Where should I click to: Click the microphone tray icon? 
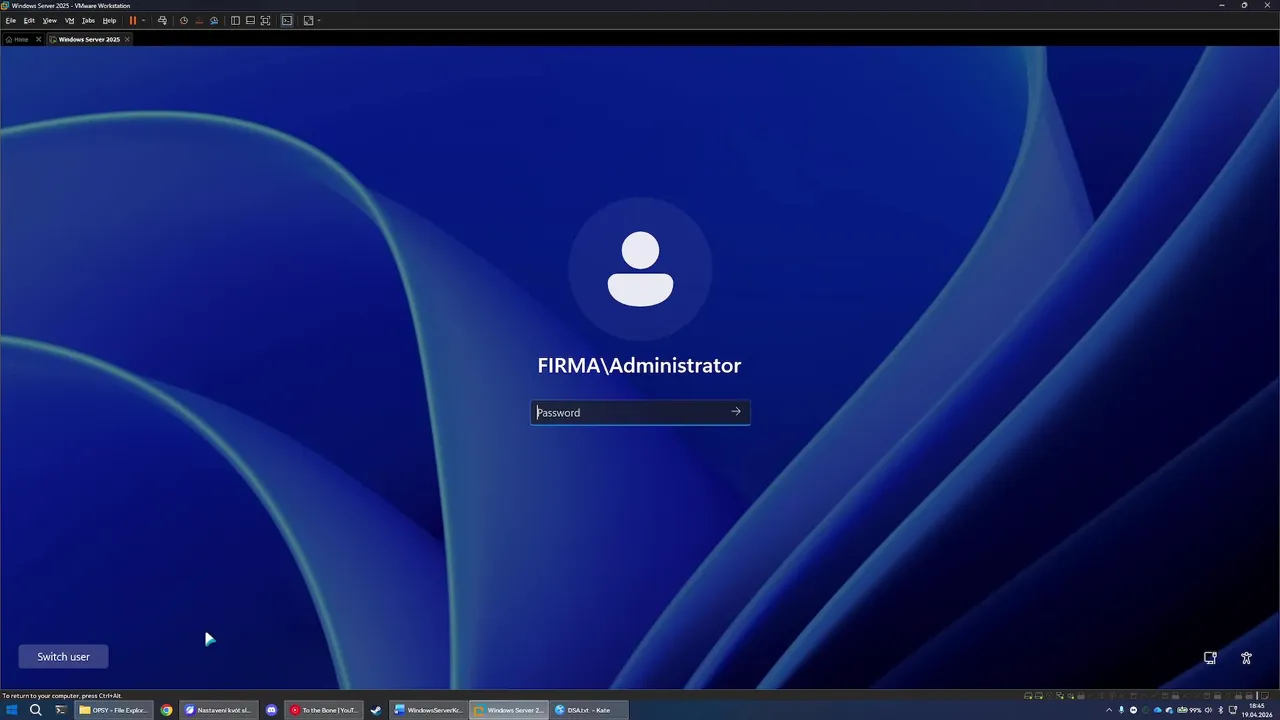1121,710
